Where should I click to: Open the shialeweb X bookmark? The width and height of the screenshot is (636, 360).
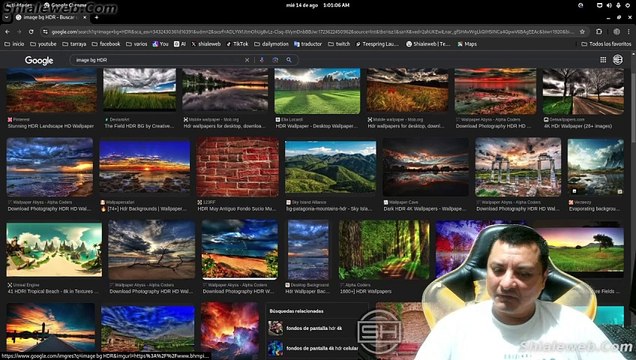tap(206, 44)
